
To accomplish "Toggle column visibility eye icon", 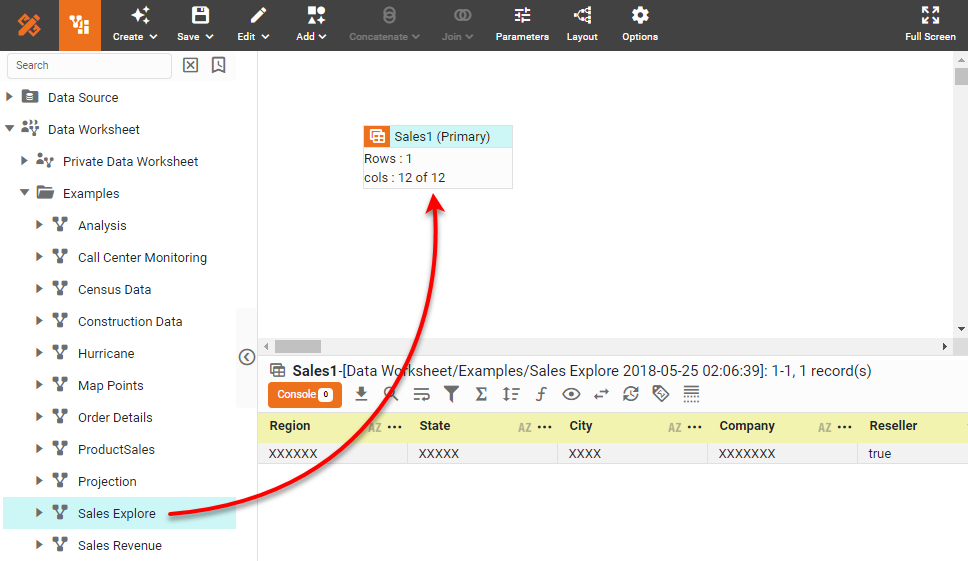I will pos(571,395).
